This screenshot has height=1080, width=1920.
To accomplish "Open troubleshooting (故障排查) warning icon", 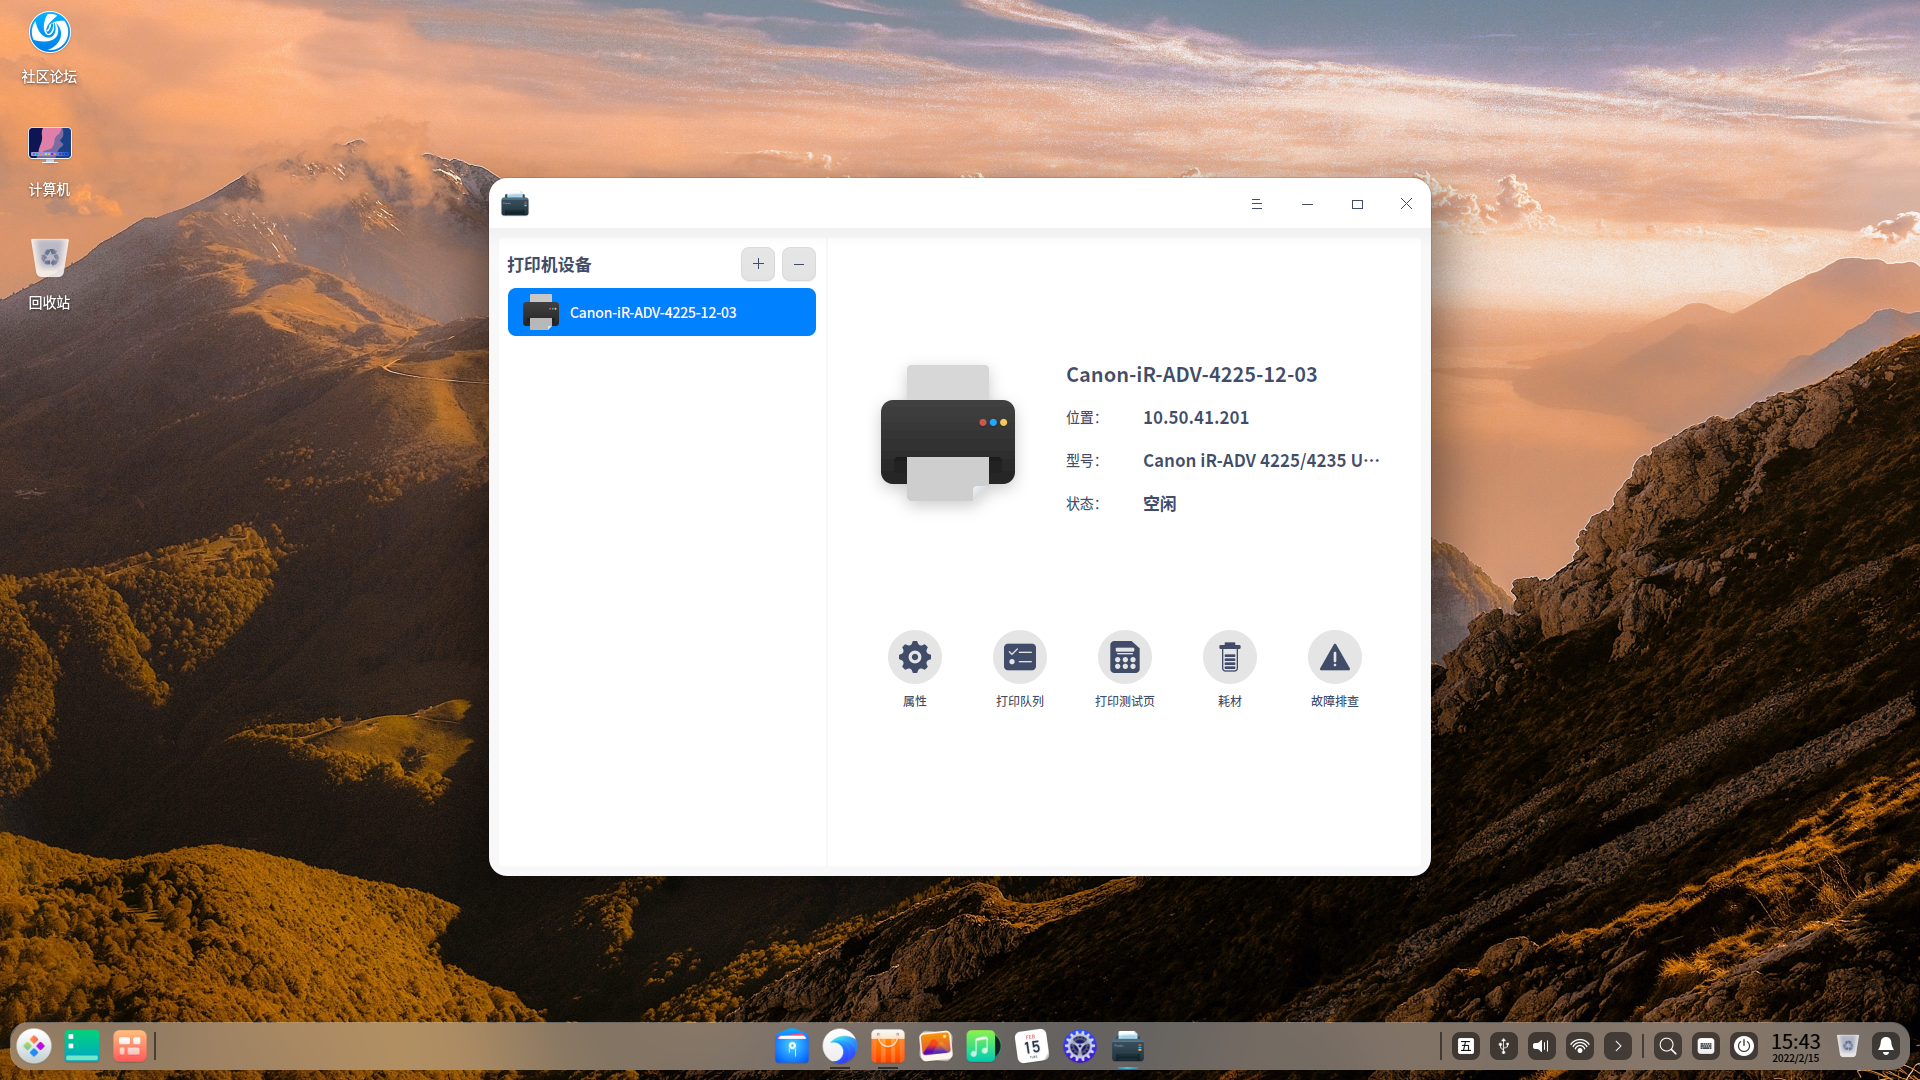I will pos(1334,657).
